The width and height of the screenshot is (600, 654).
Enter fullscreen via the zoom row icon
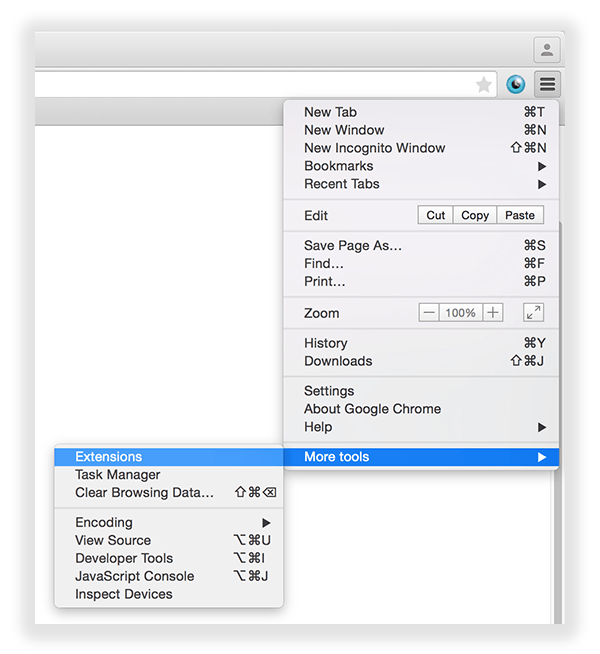click(533, 312)
